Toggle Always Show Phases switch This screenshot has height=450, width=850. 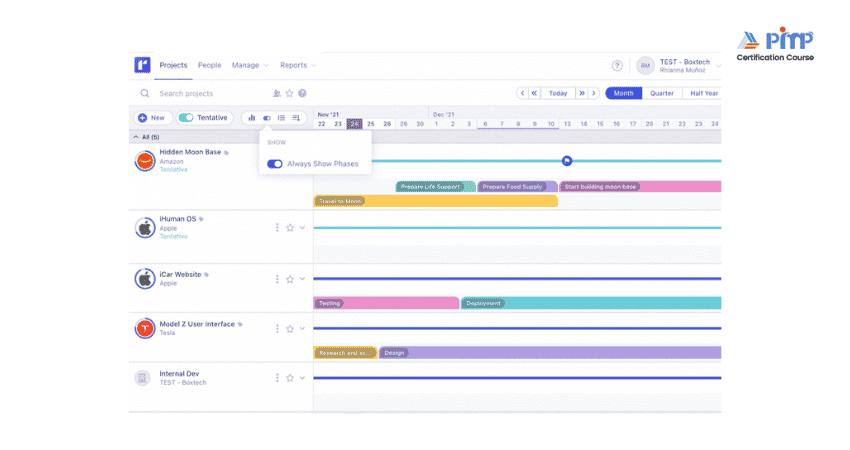(275, 164)
